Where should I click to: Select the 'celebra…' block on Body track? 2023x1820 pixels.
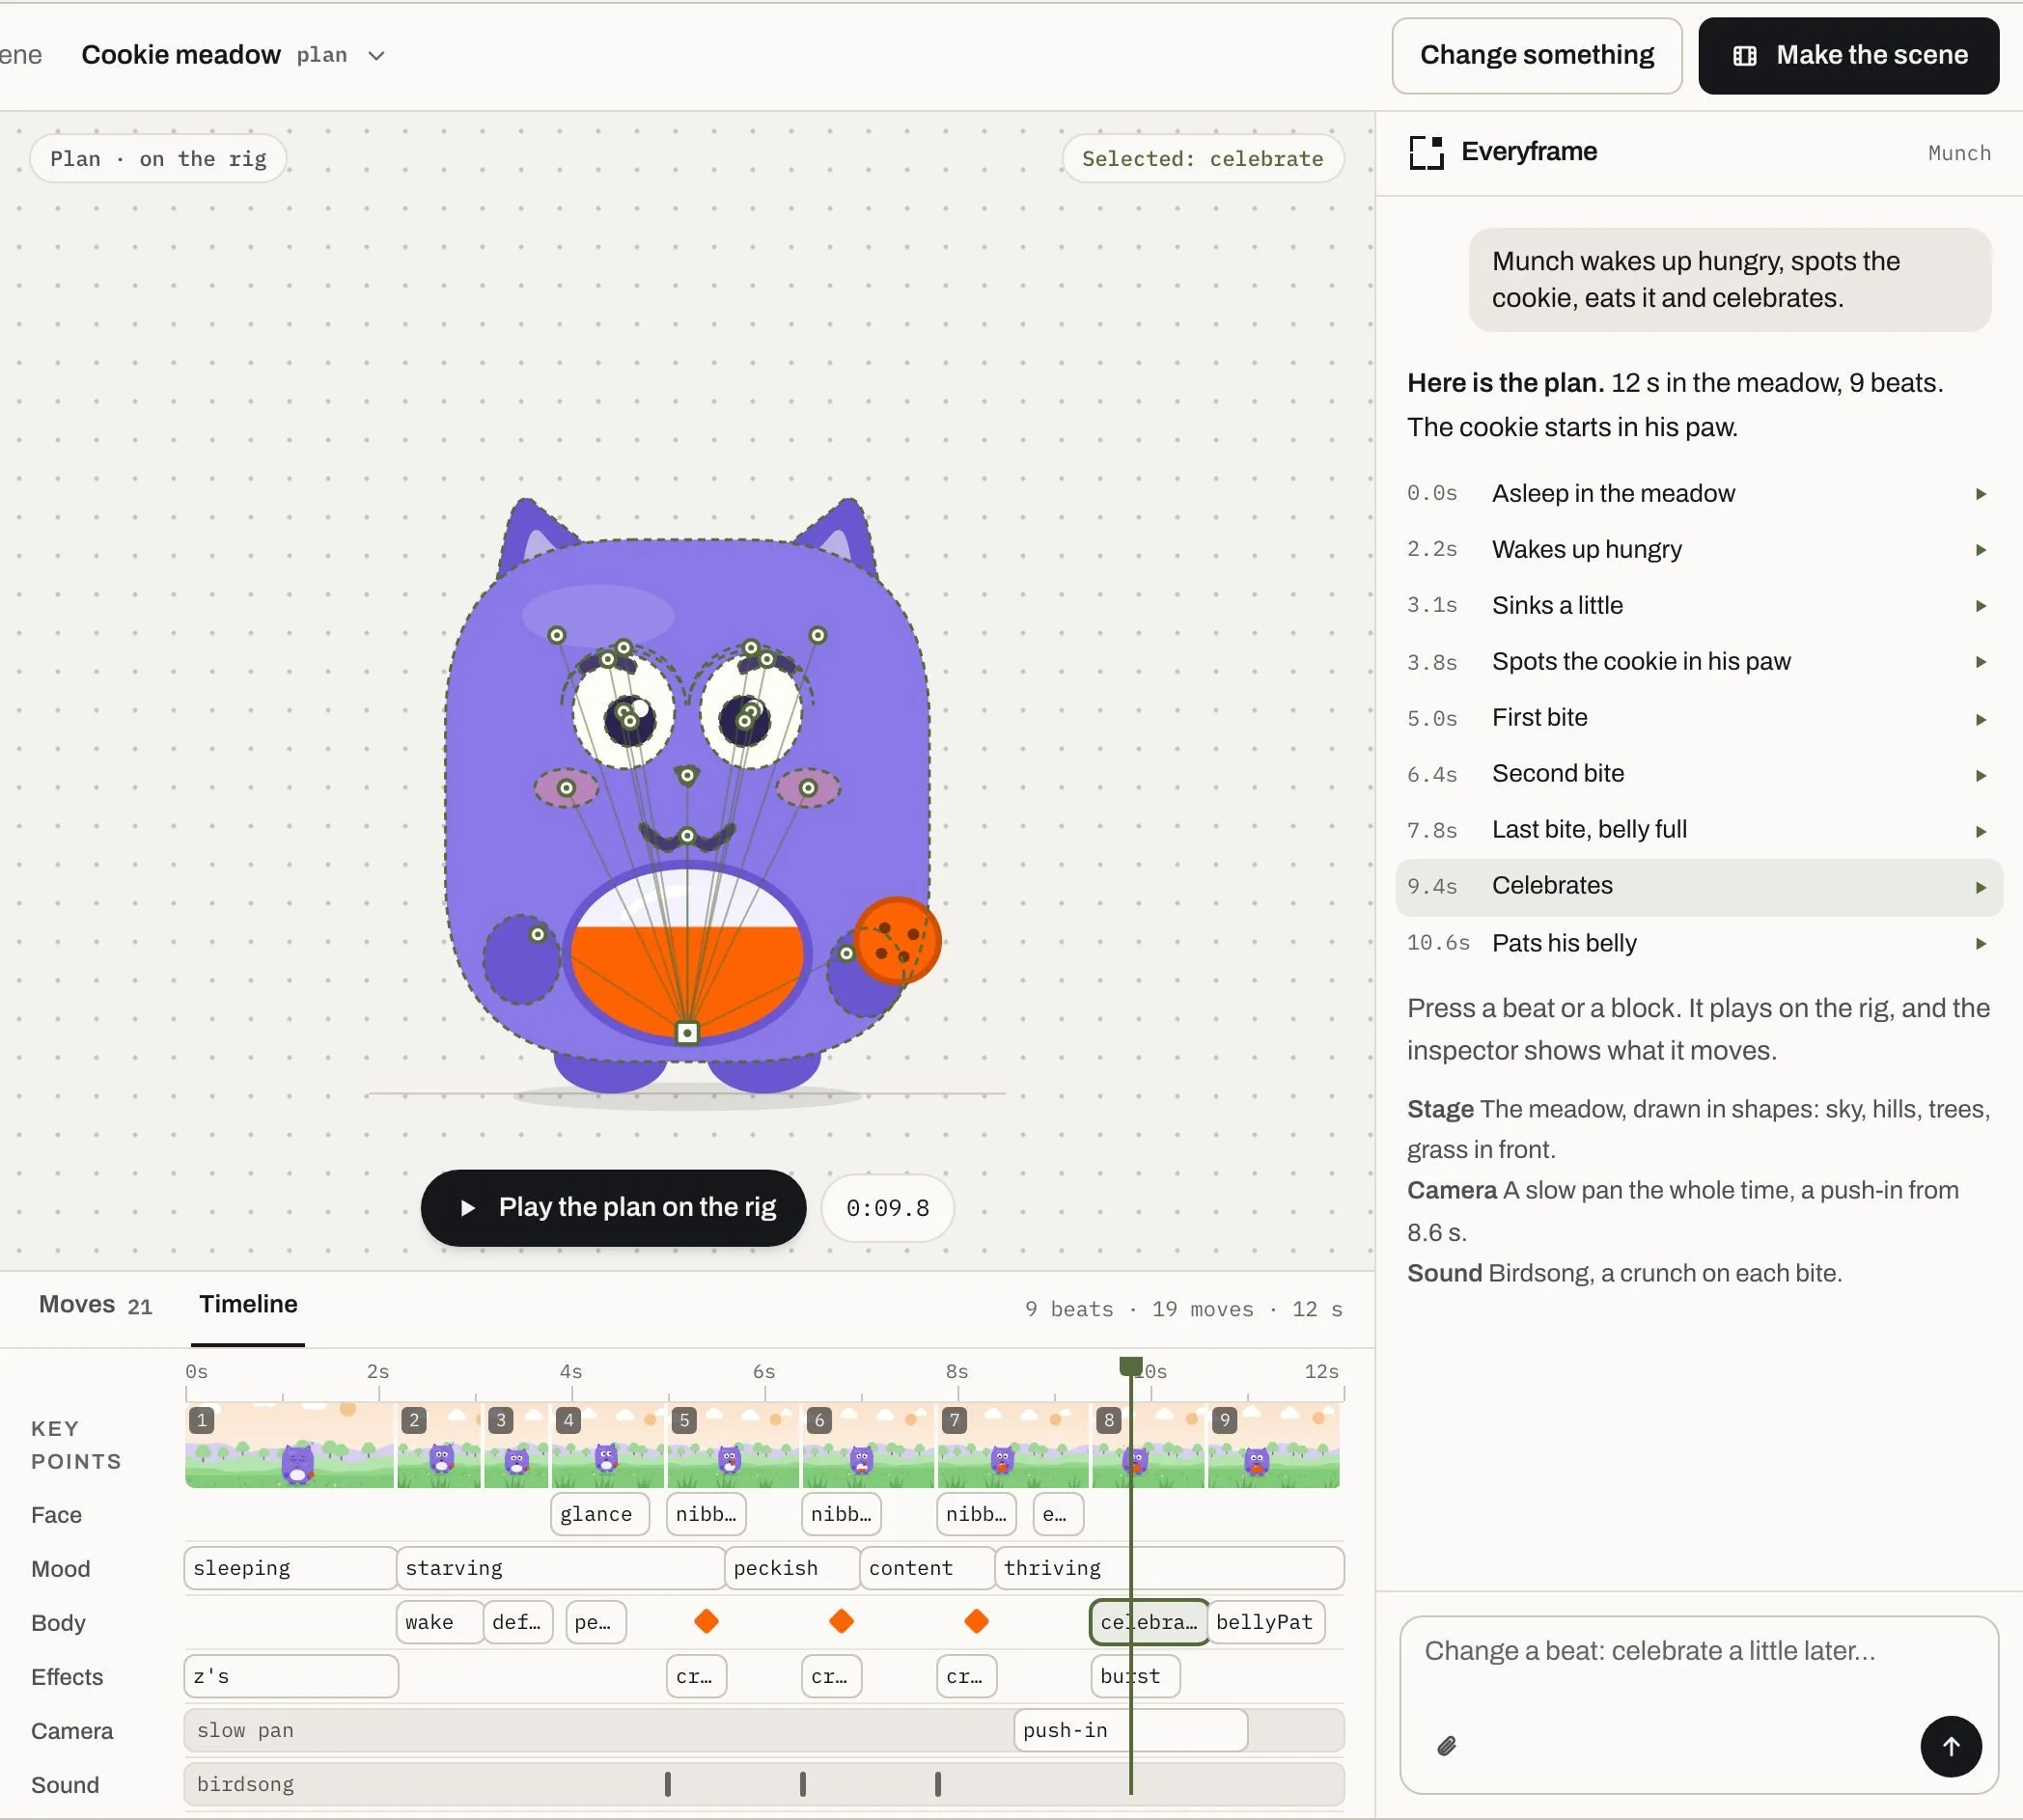tap(1148, 1622)
